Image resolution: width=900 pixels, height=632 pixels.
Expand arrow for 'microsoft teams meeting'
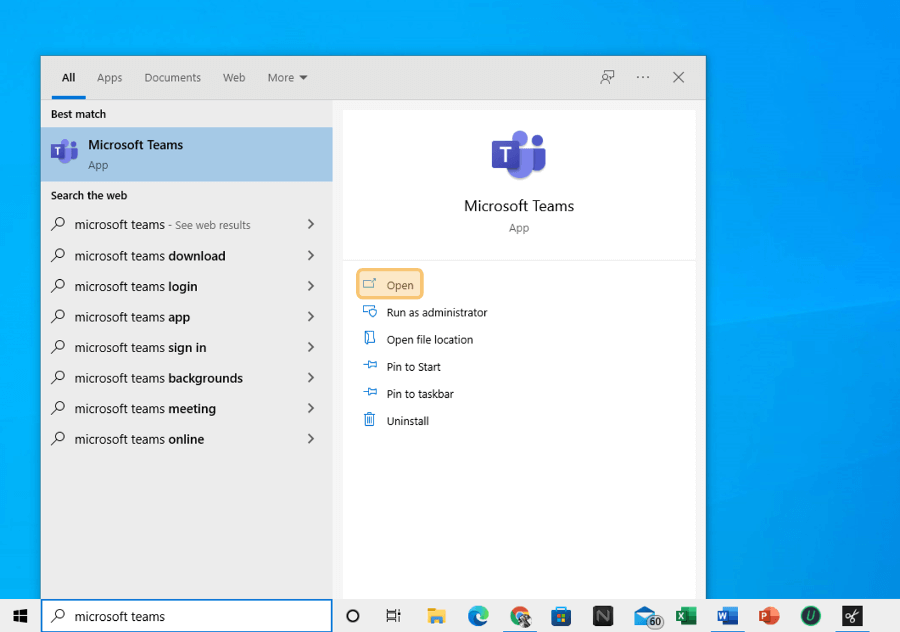coord(311,408)
